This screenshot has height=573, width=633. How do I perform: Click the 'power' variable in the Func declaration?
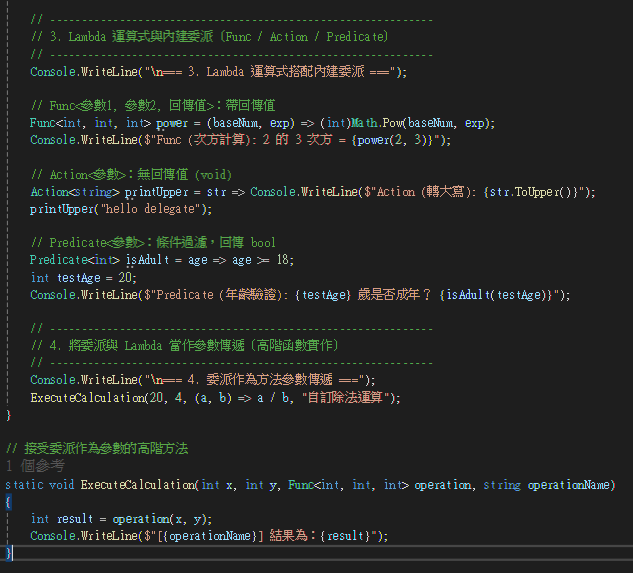click(x=172, y=123)
